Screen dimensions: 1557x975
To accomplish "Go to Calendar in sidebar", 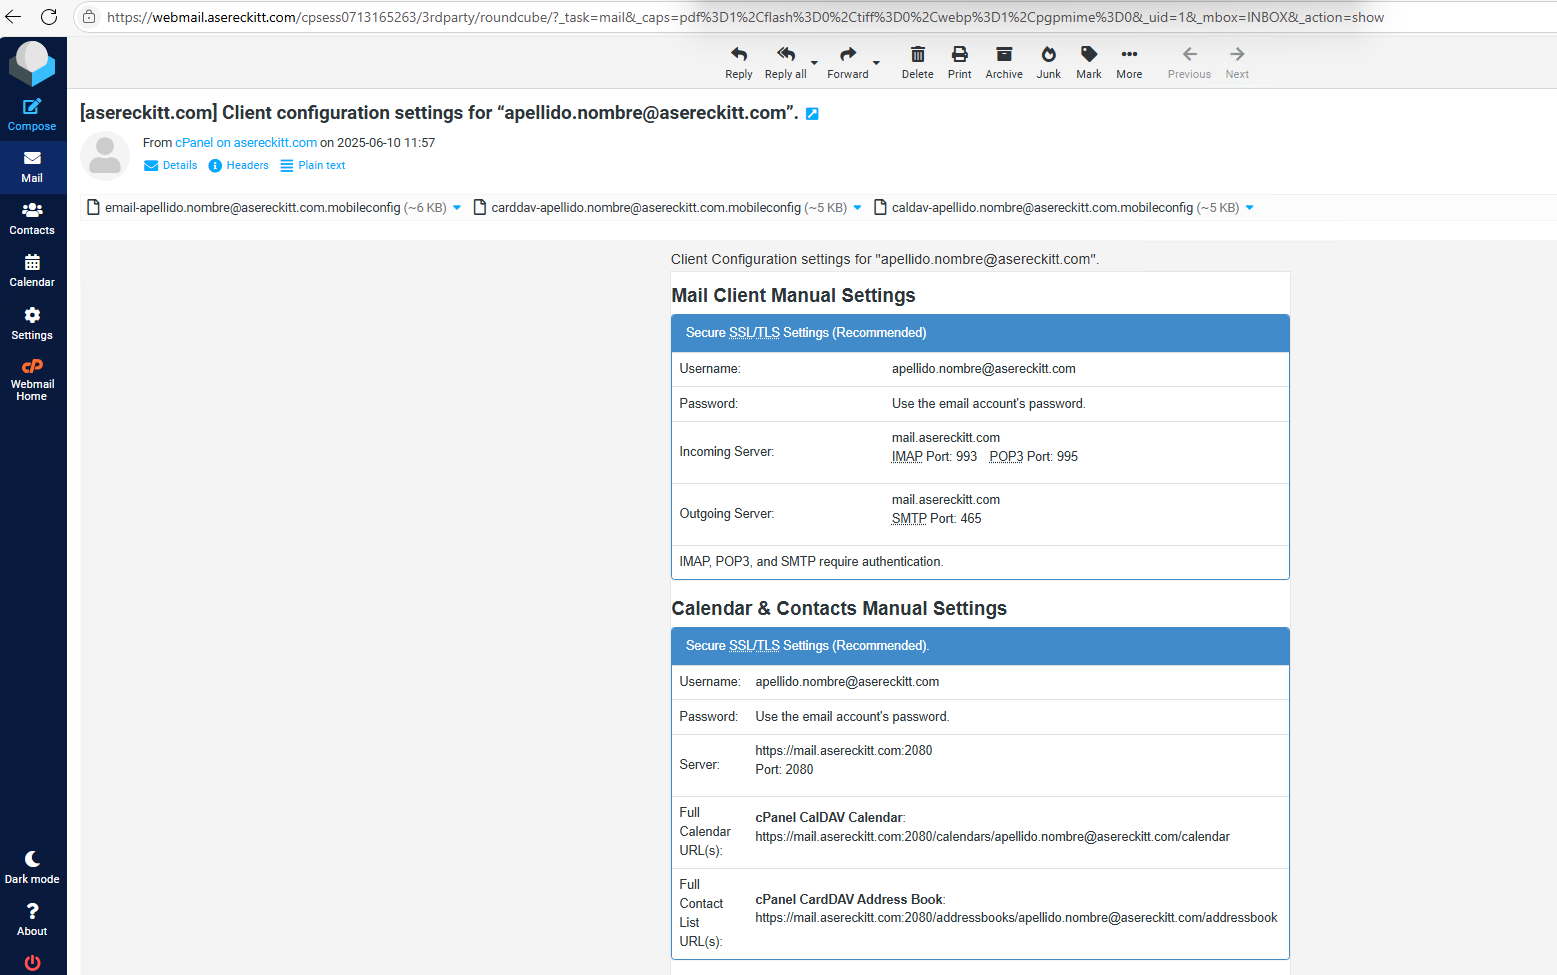I will click(x=32, y=270).
